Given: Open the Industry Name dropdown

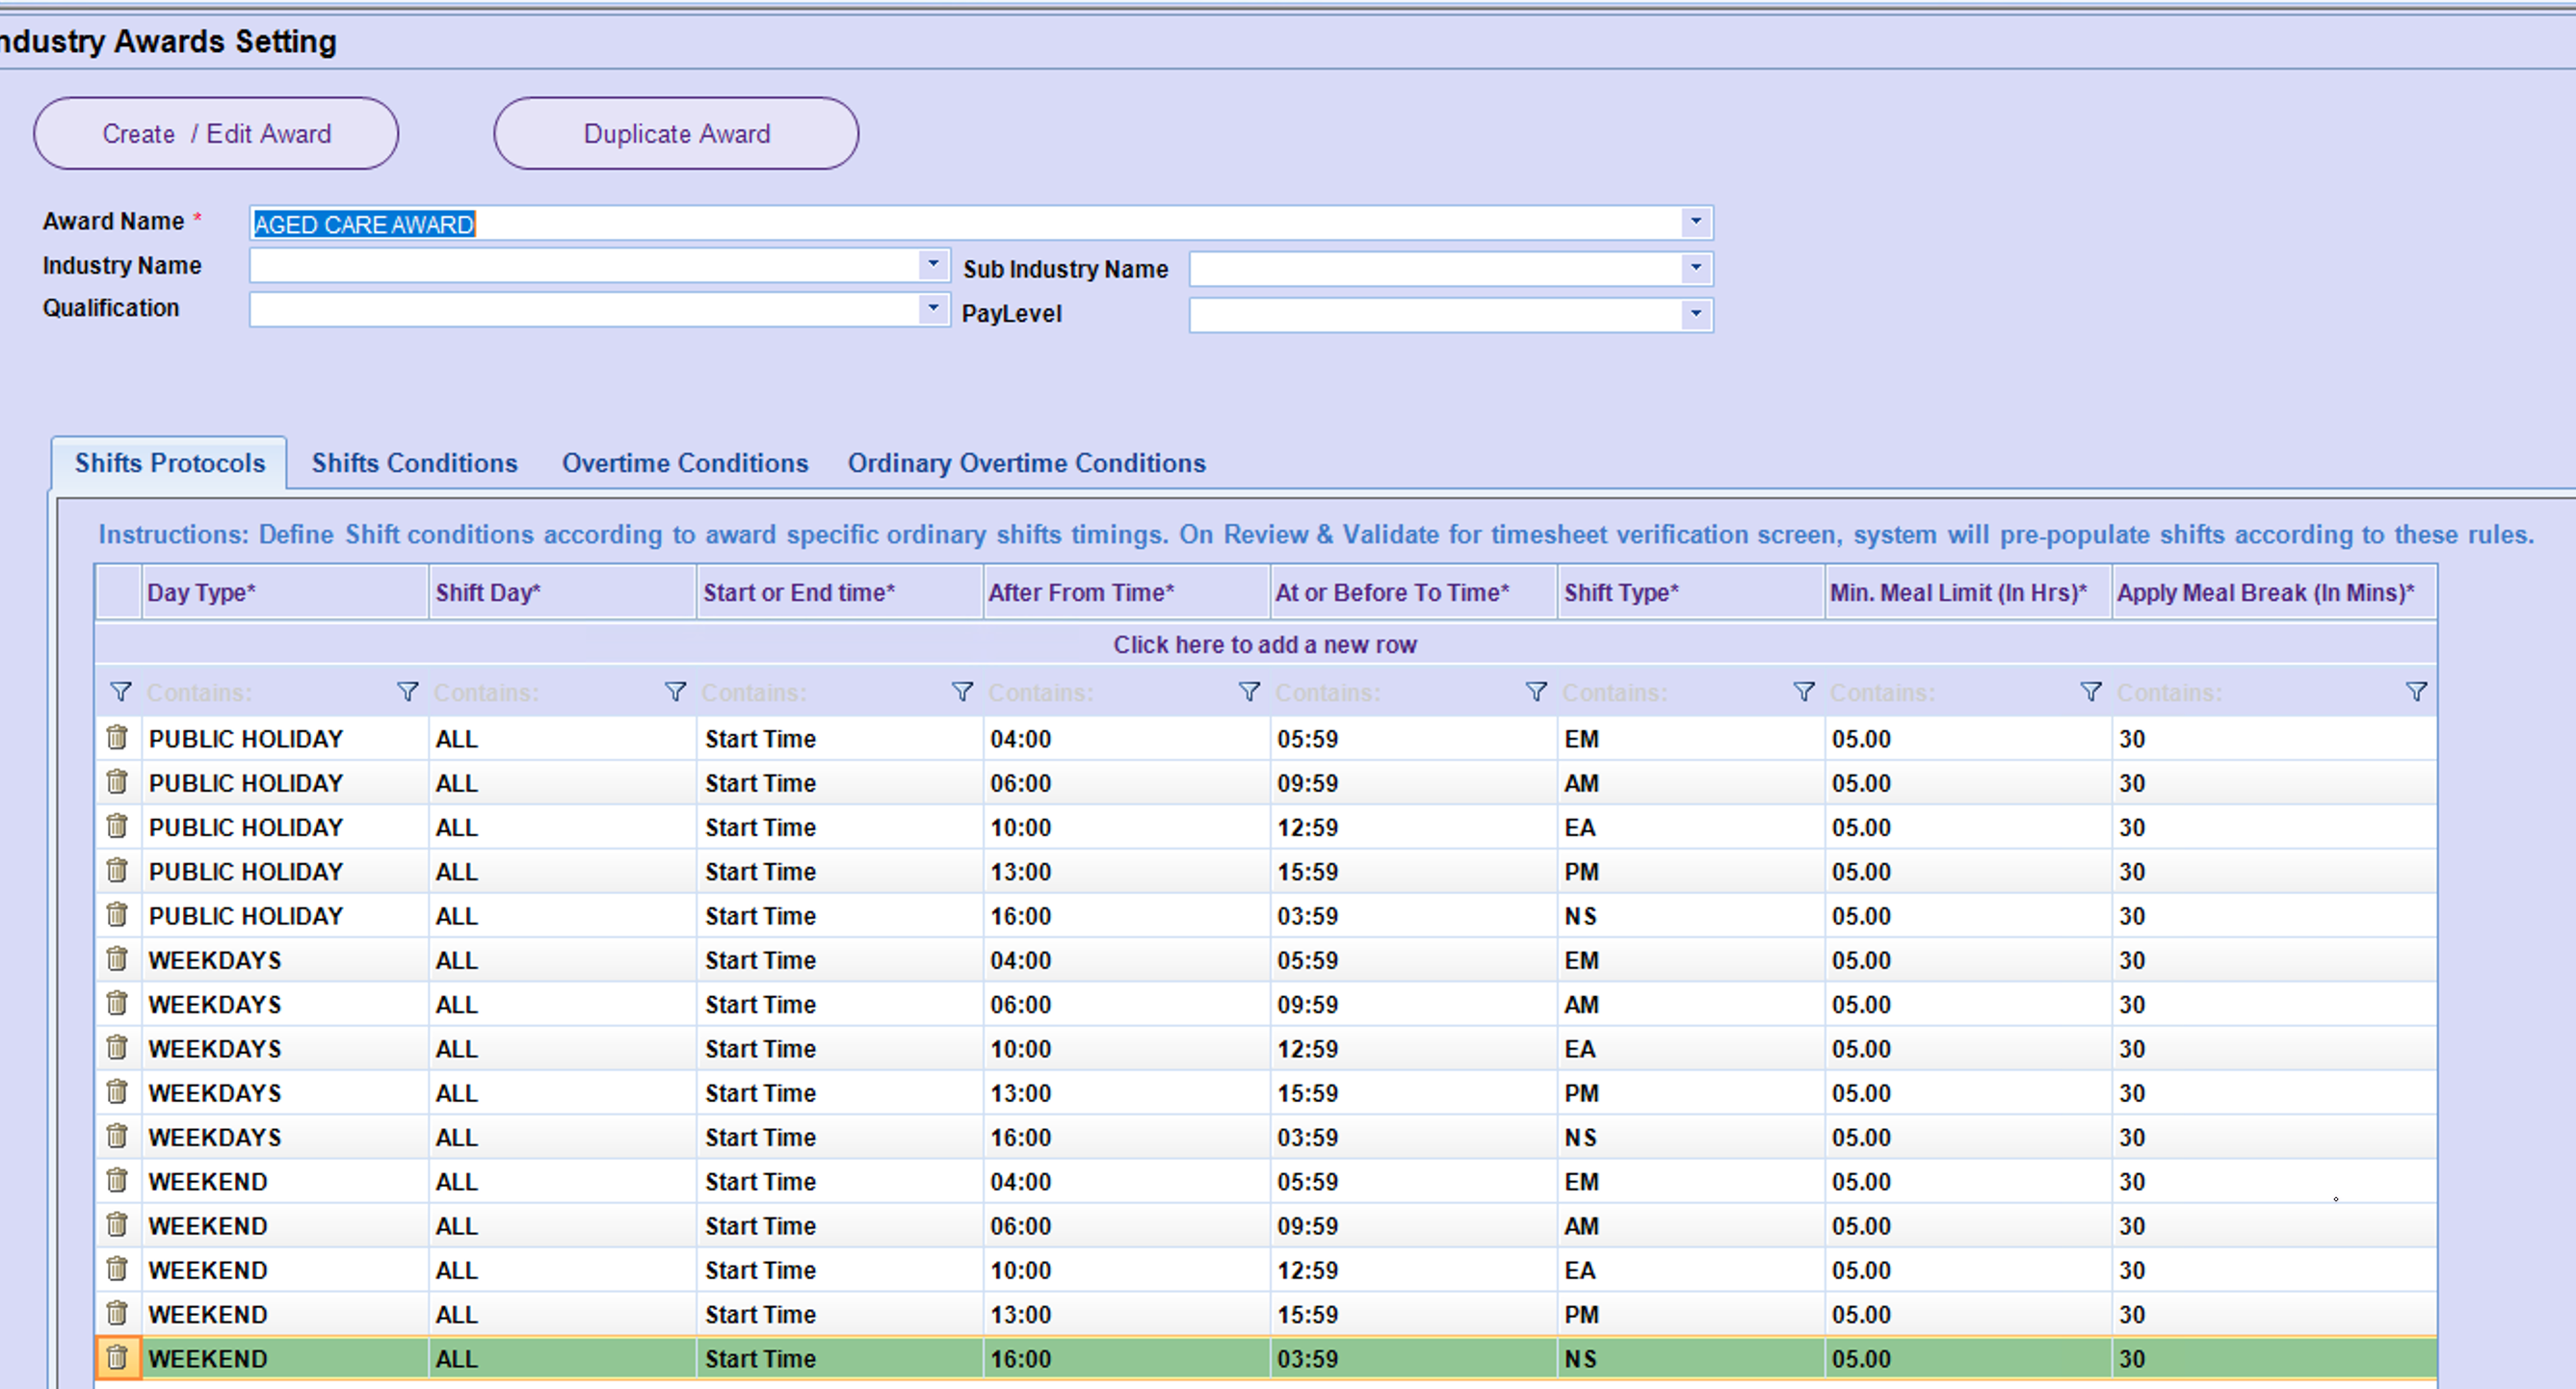Looking at the screenshot, I should point(932,265).
